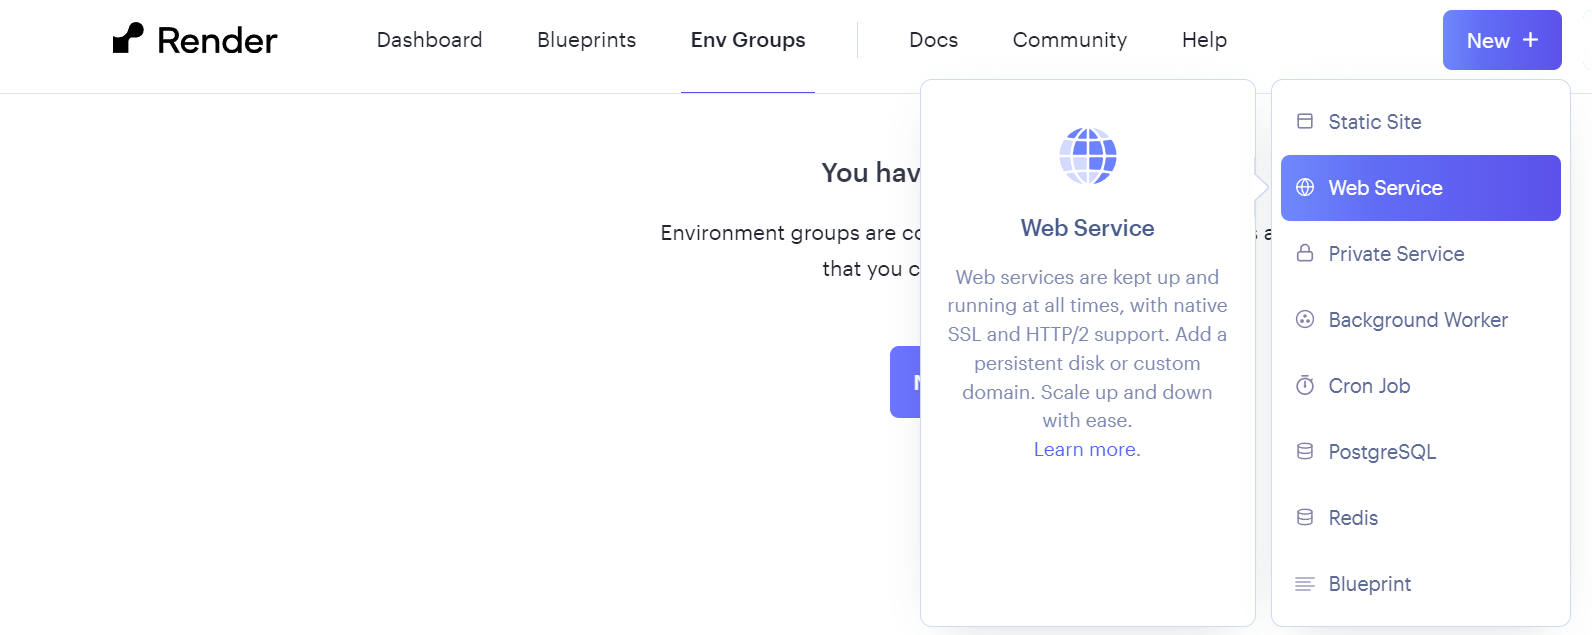The height and width of the screenshot is (635, 1592).
Task: Go to the Blueprints tab
Action: click(x=586, y=40)
